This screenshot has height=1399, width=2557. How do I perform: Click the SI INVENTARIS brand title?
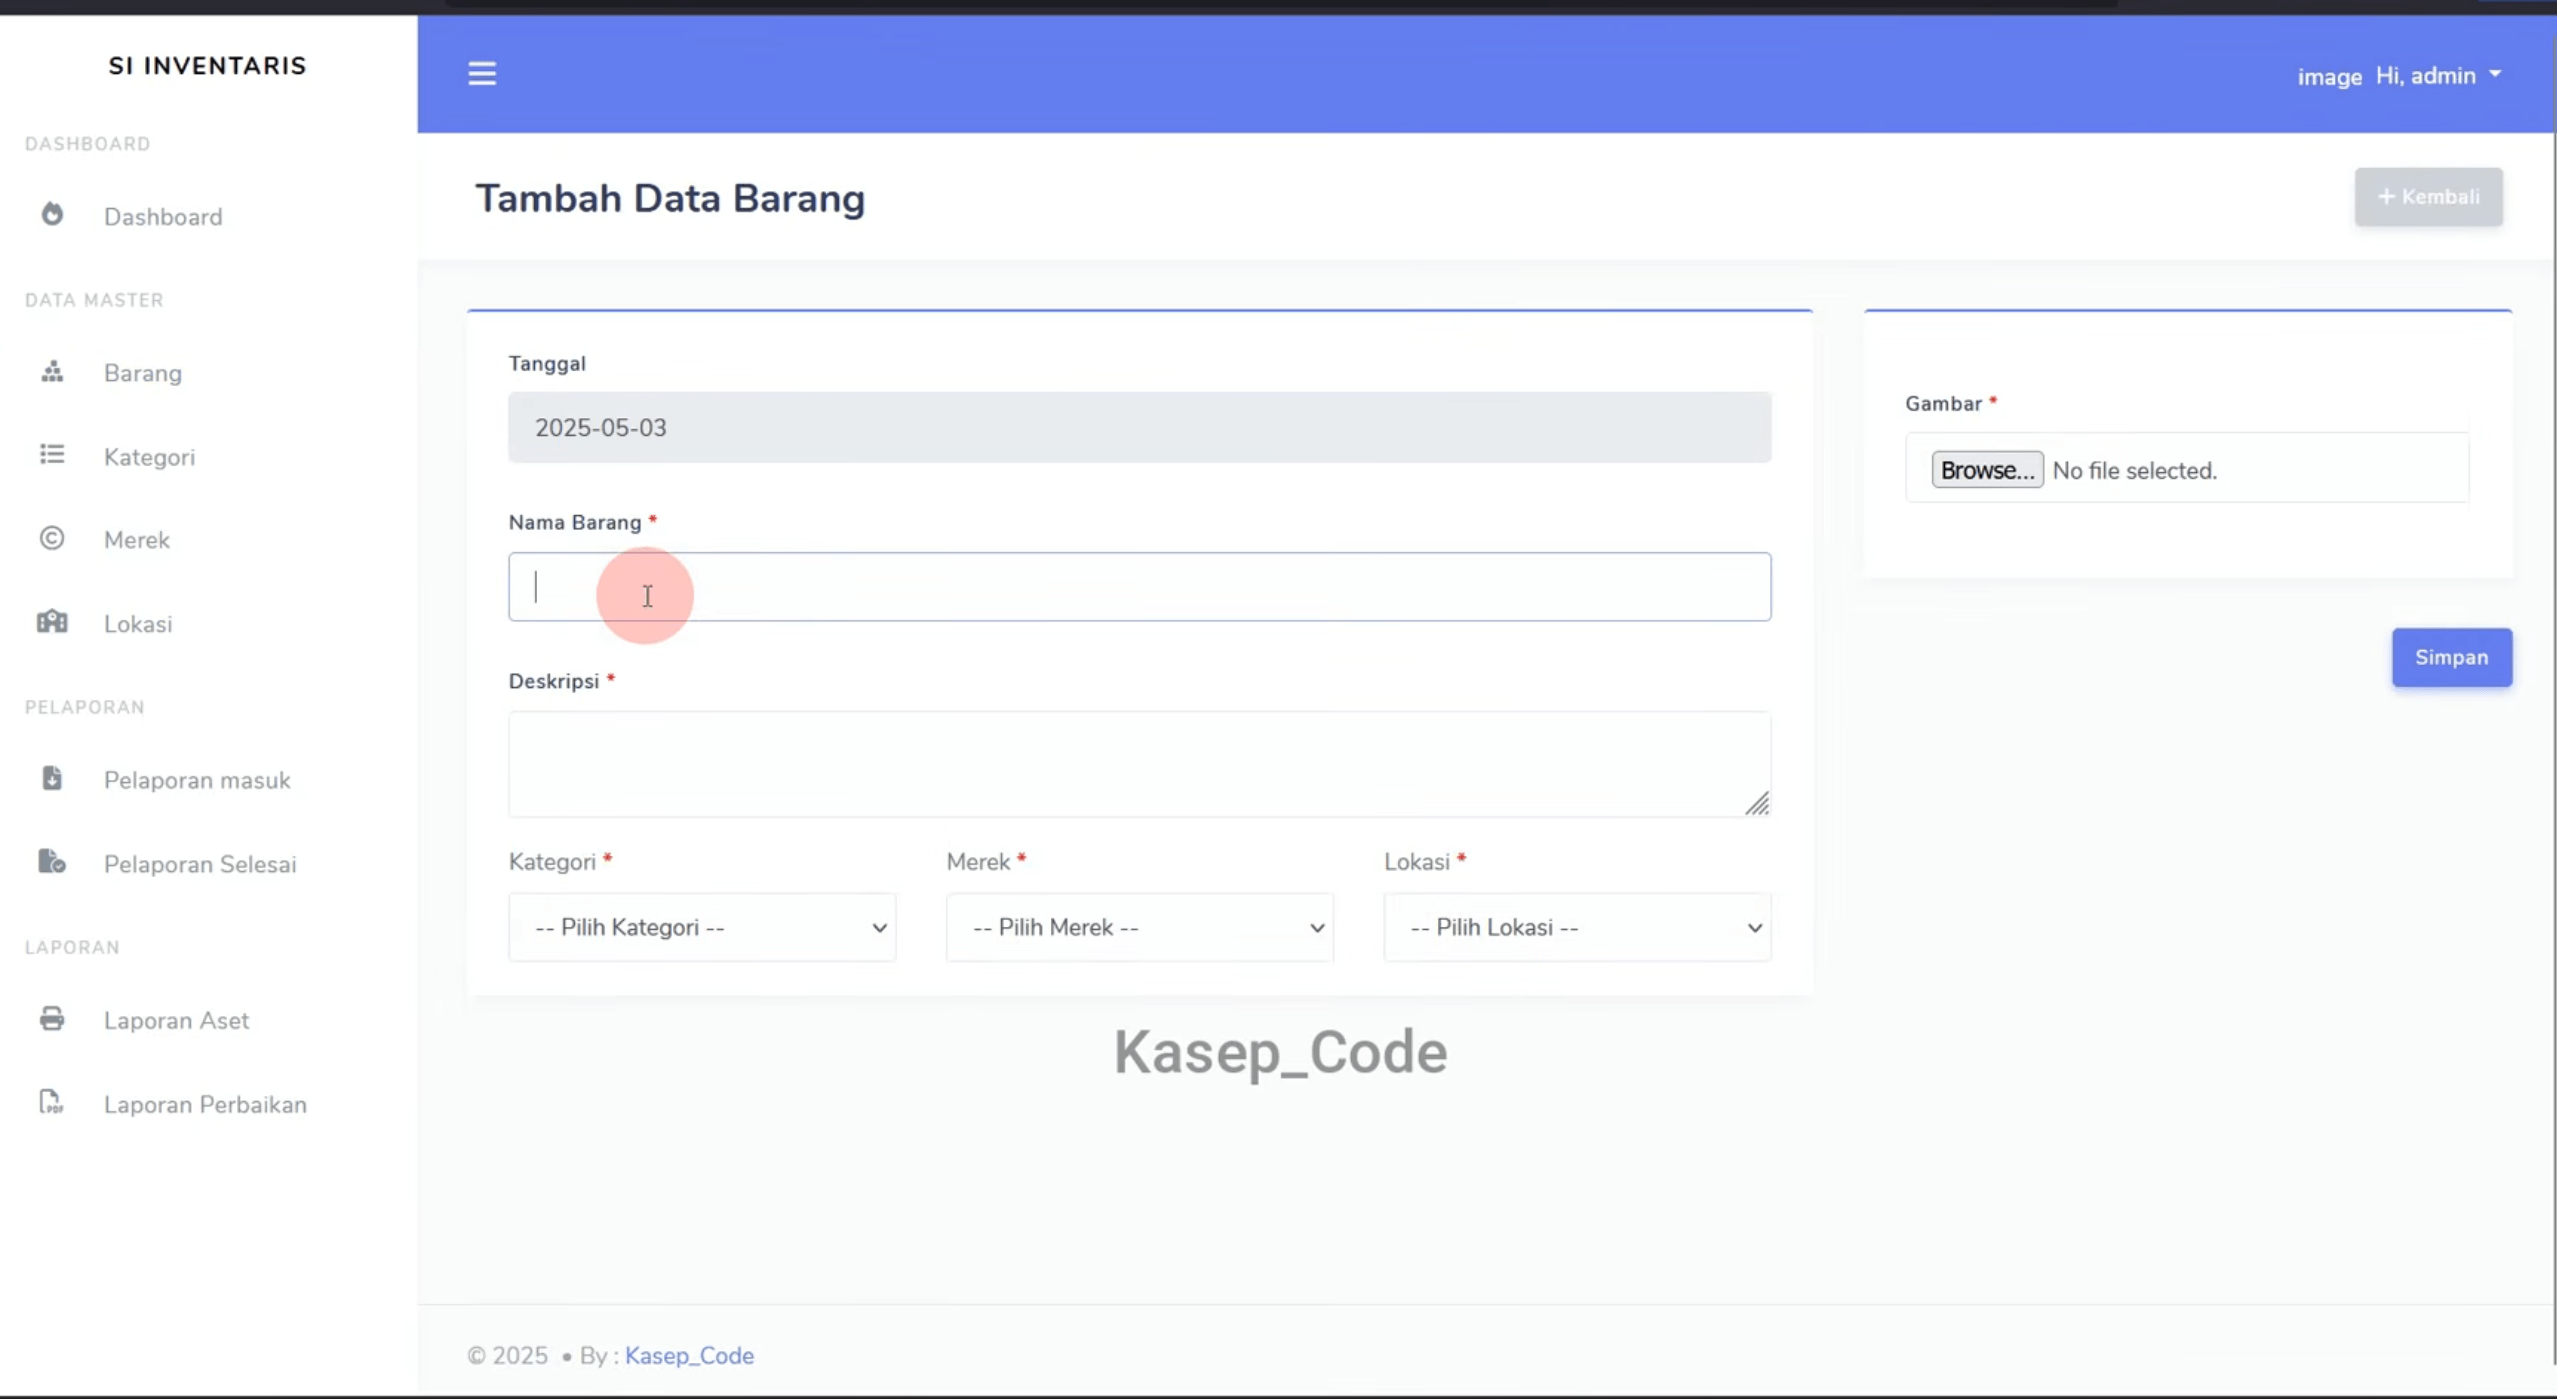pos(207,66)
